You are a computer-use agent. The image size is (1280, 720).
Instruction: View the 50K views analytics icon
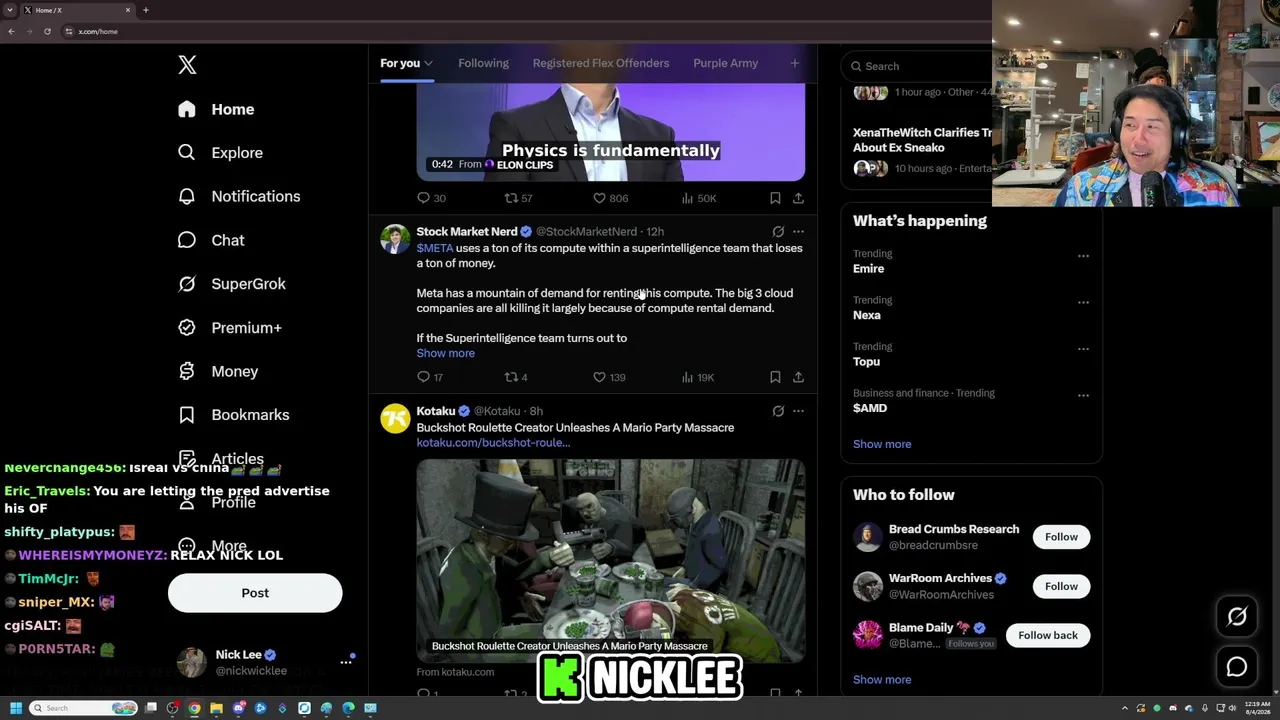[x=688, y=198]
